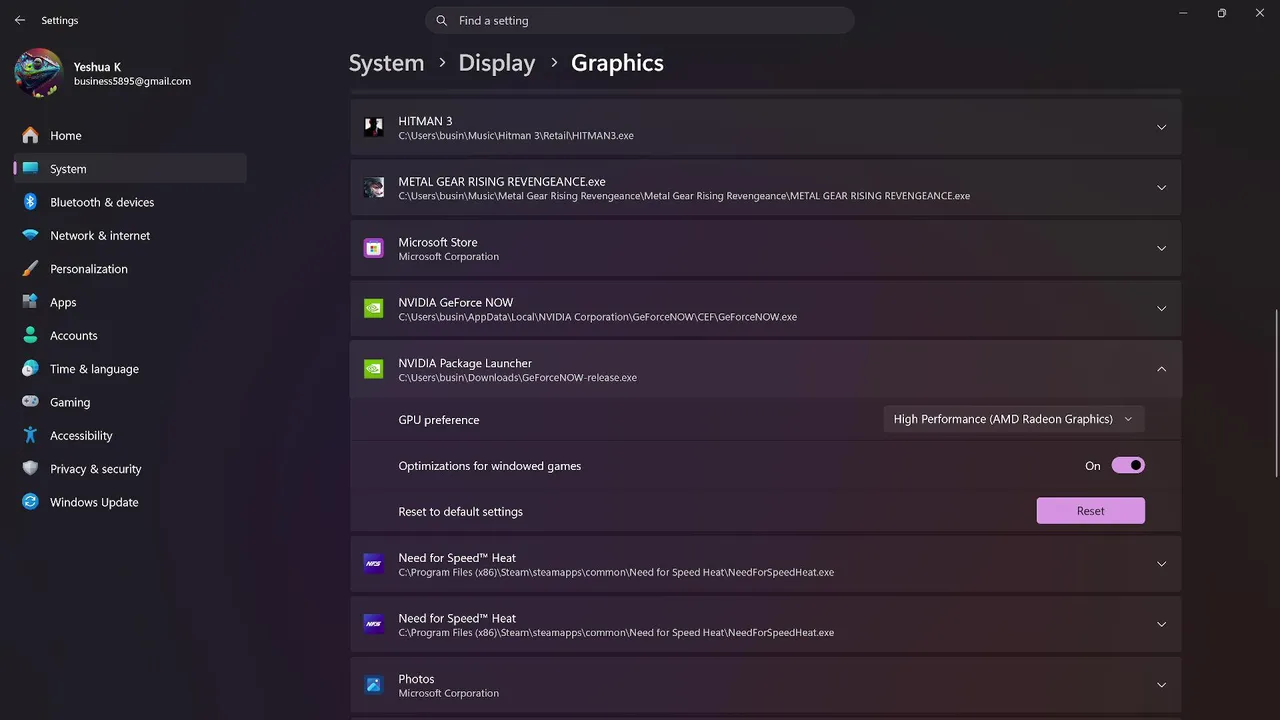Viewport: 1280px width, 720px height.
Task: Click the NVIDIA GeForce NOW logo icon
Action: pos(374,309)
